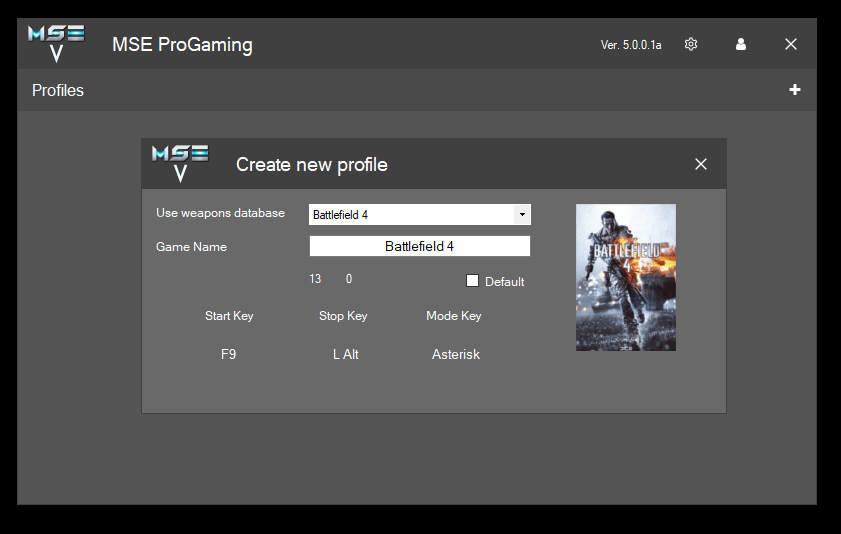Add a profile with the plus icon
This screenshot has height=534, width=841.
pos(795,90)
